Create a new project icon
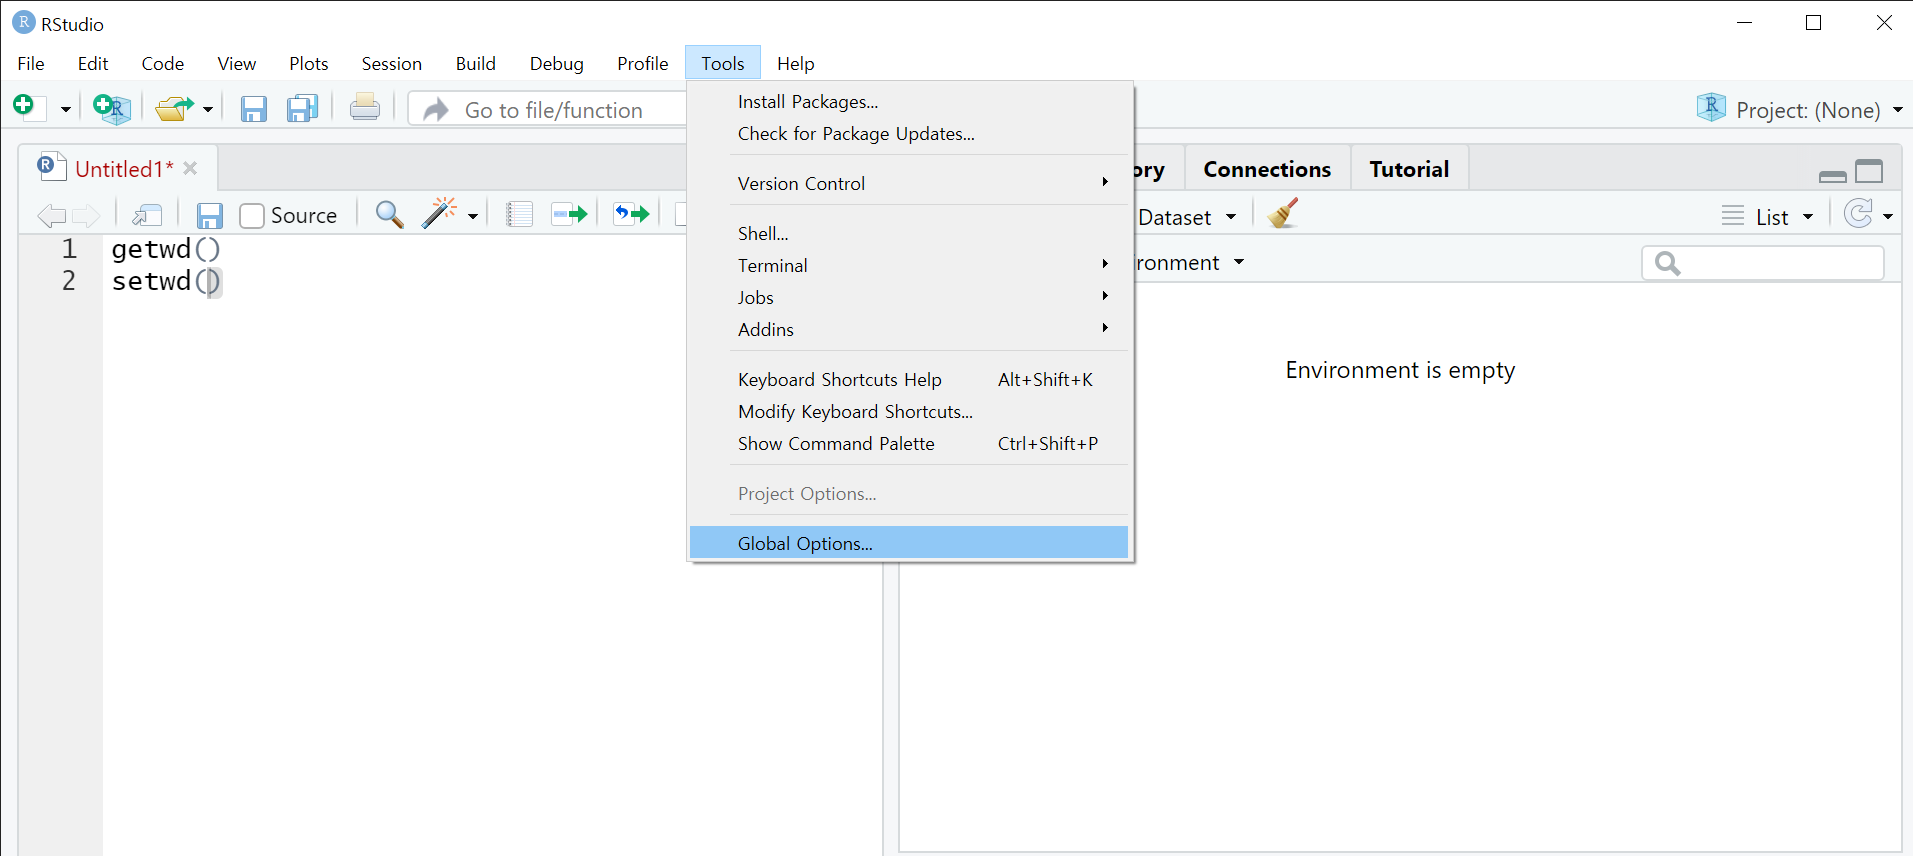The width and height of the screenshot is (1913, 856). [x=112, y=108]
